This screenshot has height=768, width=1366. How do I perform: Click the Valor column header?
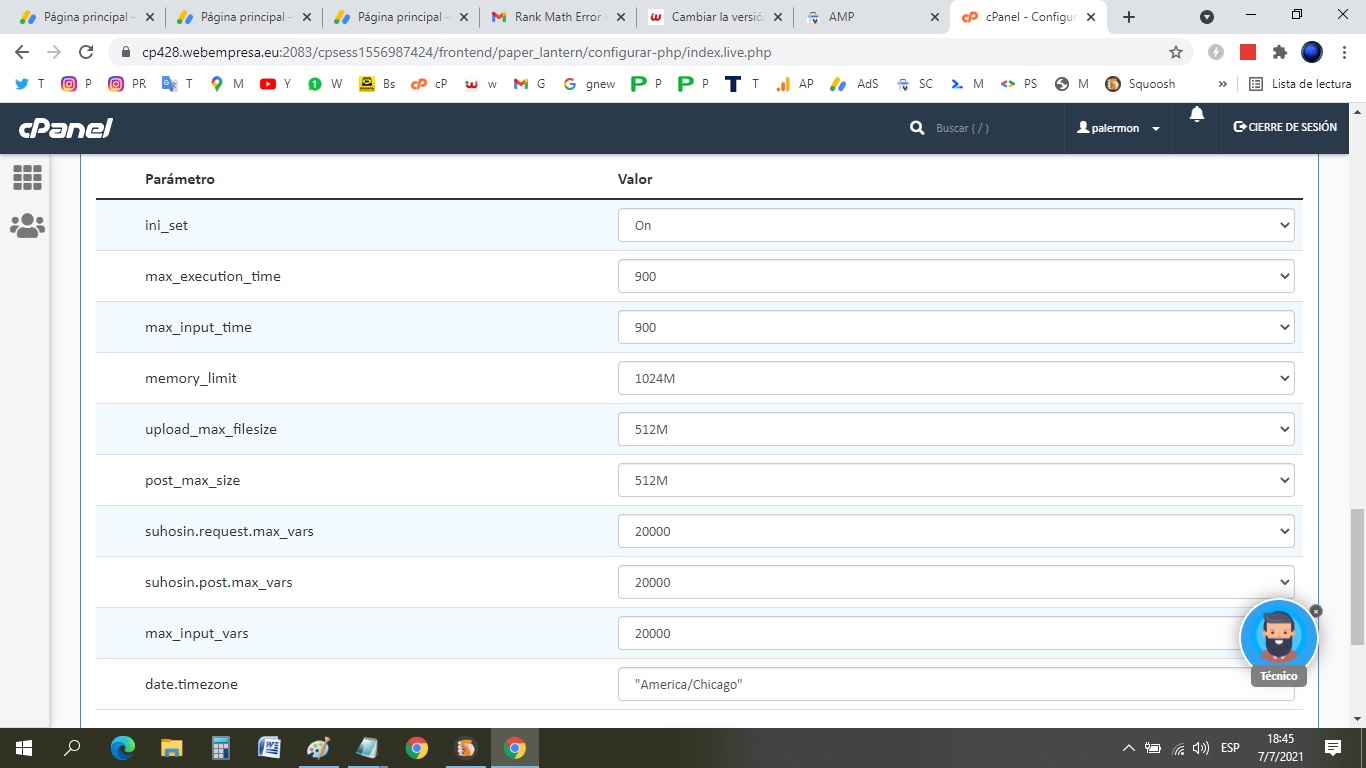[x=635, y=179]
